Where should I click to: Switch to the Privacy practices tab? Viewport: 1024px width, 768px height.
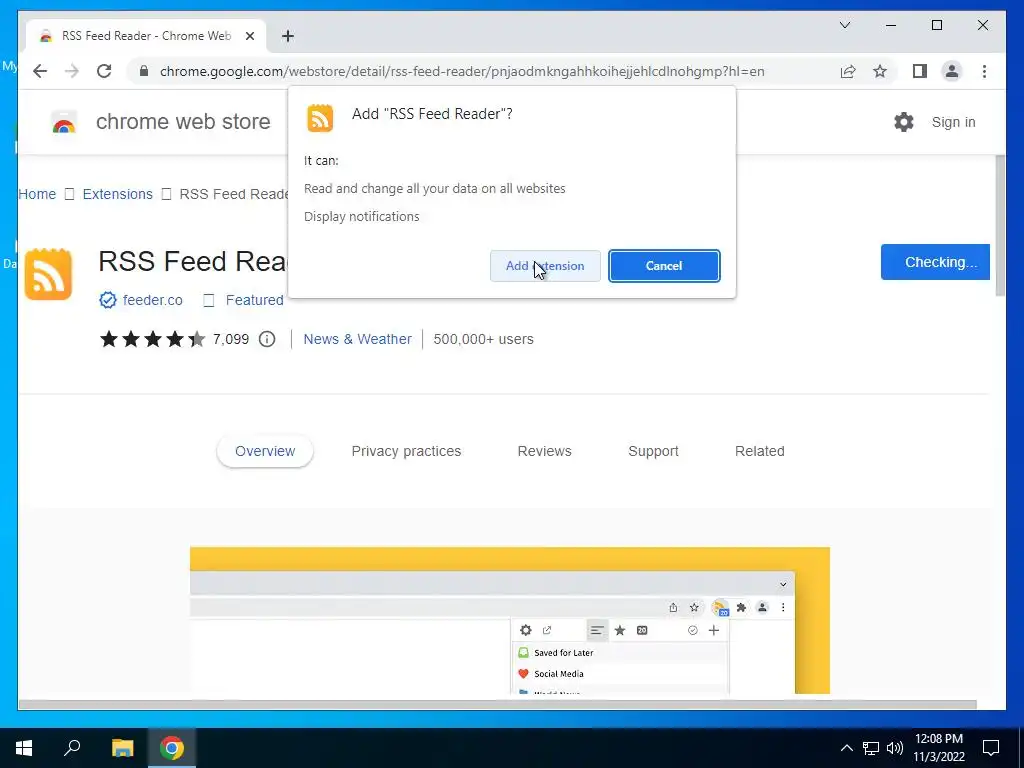(x=406, y=451)
